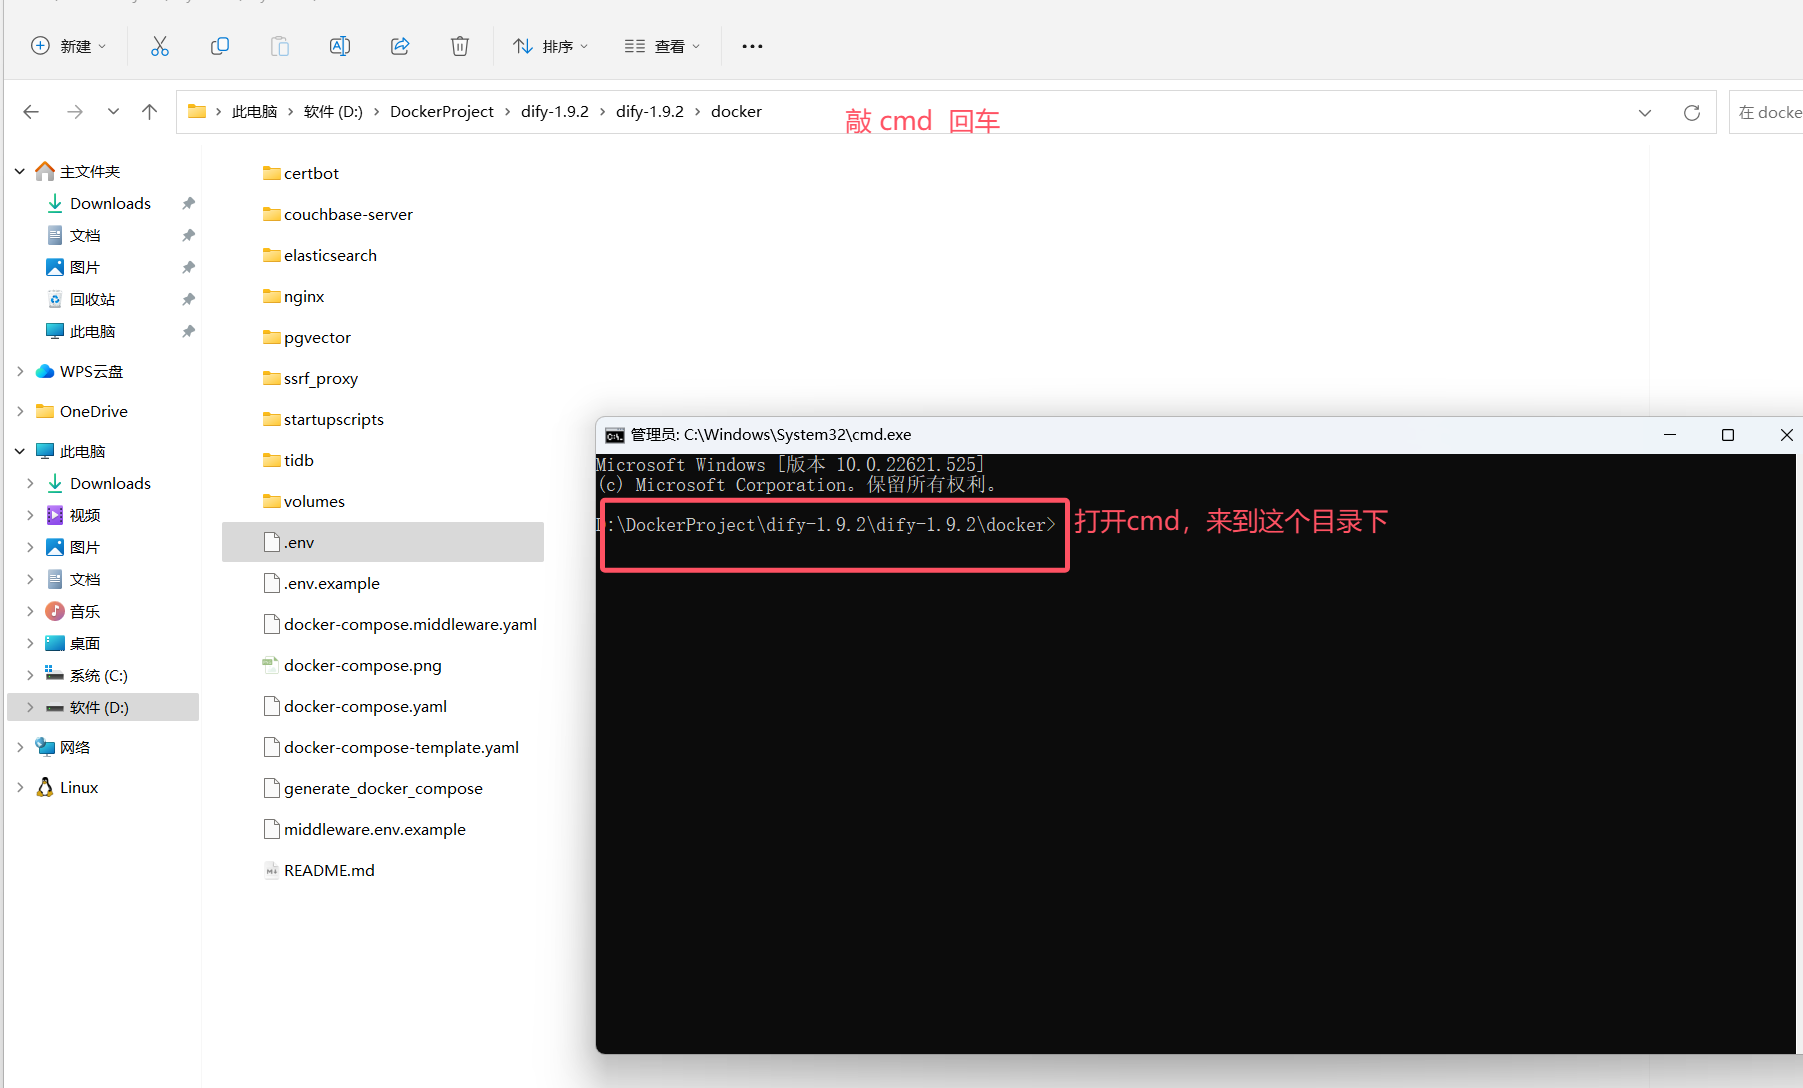Click the .env.example file icon
This screenshot has width=1803, height=1088.
(x=271, y=583)
